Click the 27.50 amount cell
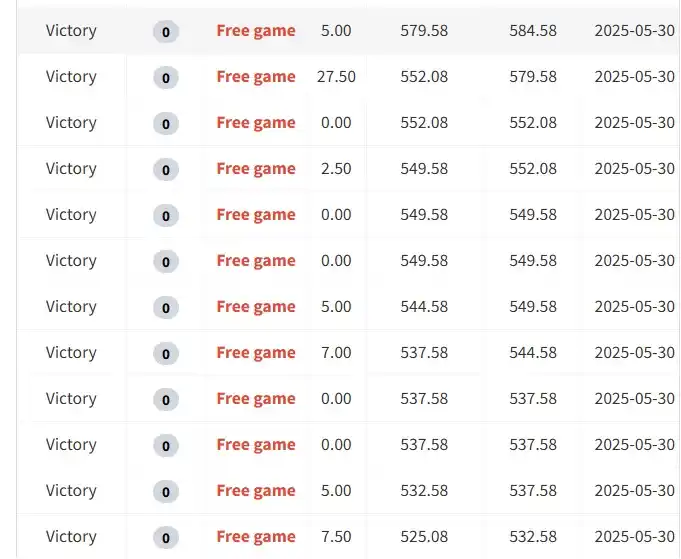This screenshot has width=681, height=559. [x=336, y=77]
